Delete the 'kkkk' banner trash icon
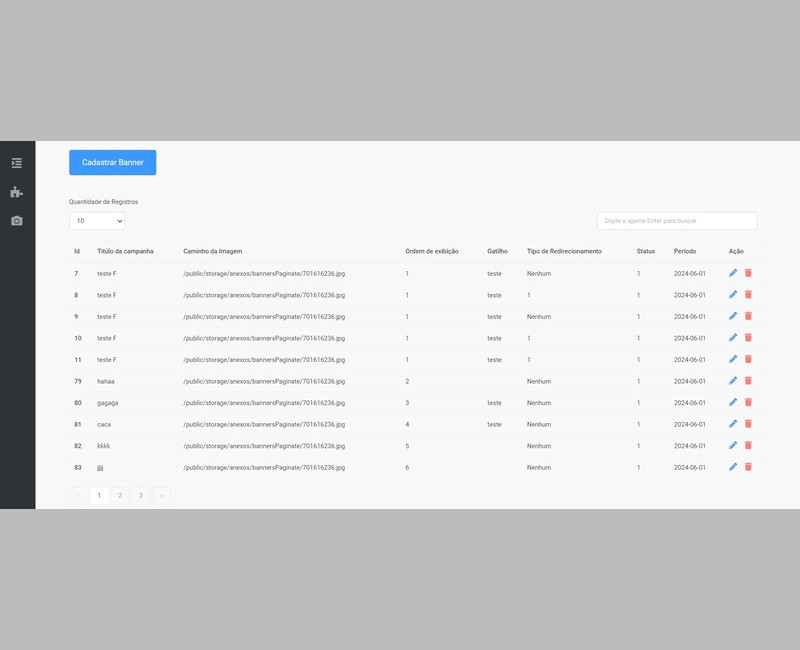Viewport: 800px width, 650px height. click(748, 445)
